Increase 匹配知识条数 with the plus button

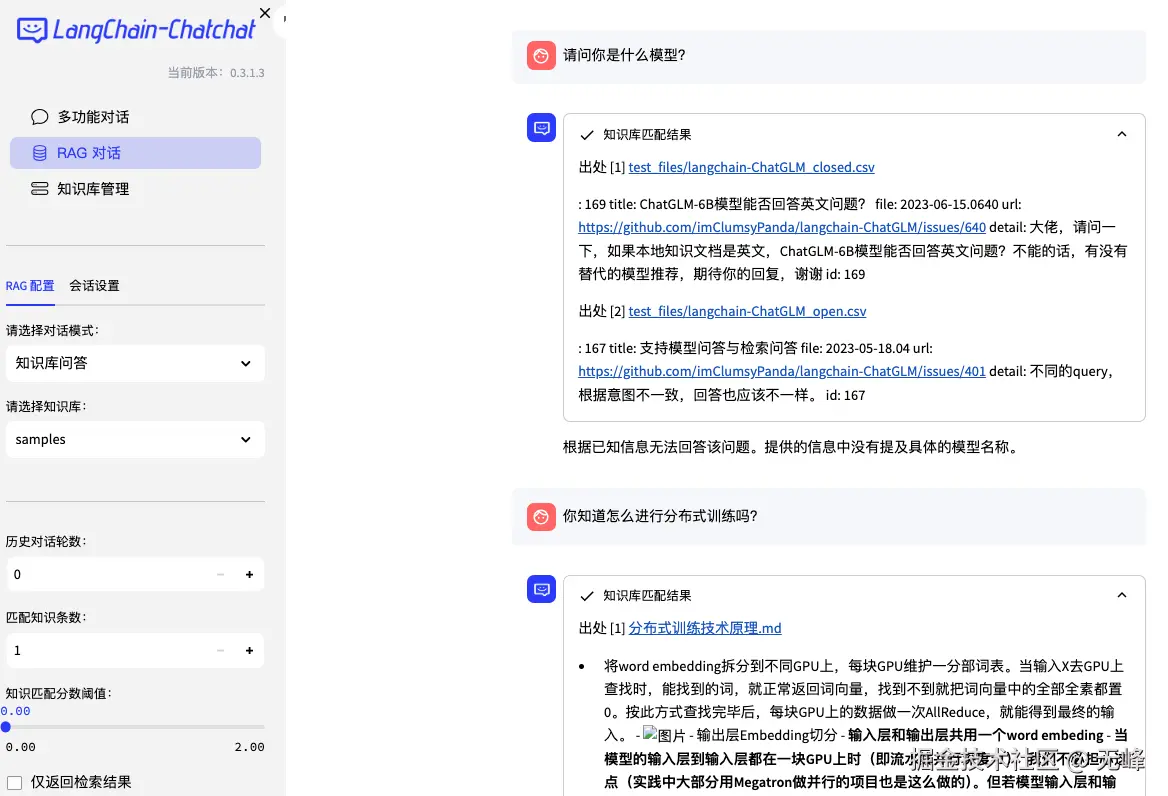tap(250, 650)
